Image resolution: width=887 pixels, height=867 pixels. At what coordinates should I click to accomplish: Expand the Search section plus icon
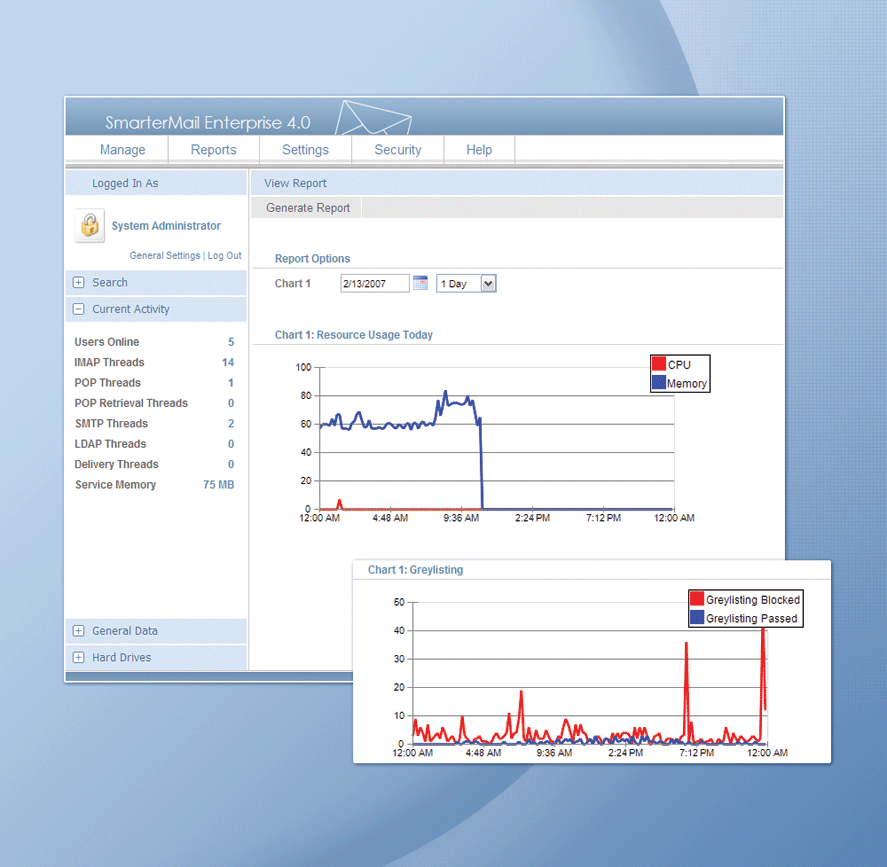pos(79,283)
